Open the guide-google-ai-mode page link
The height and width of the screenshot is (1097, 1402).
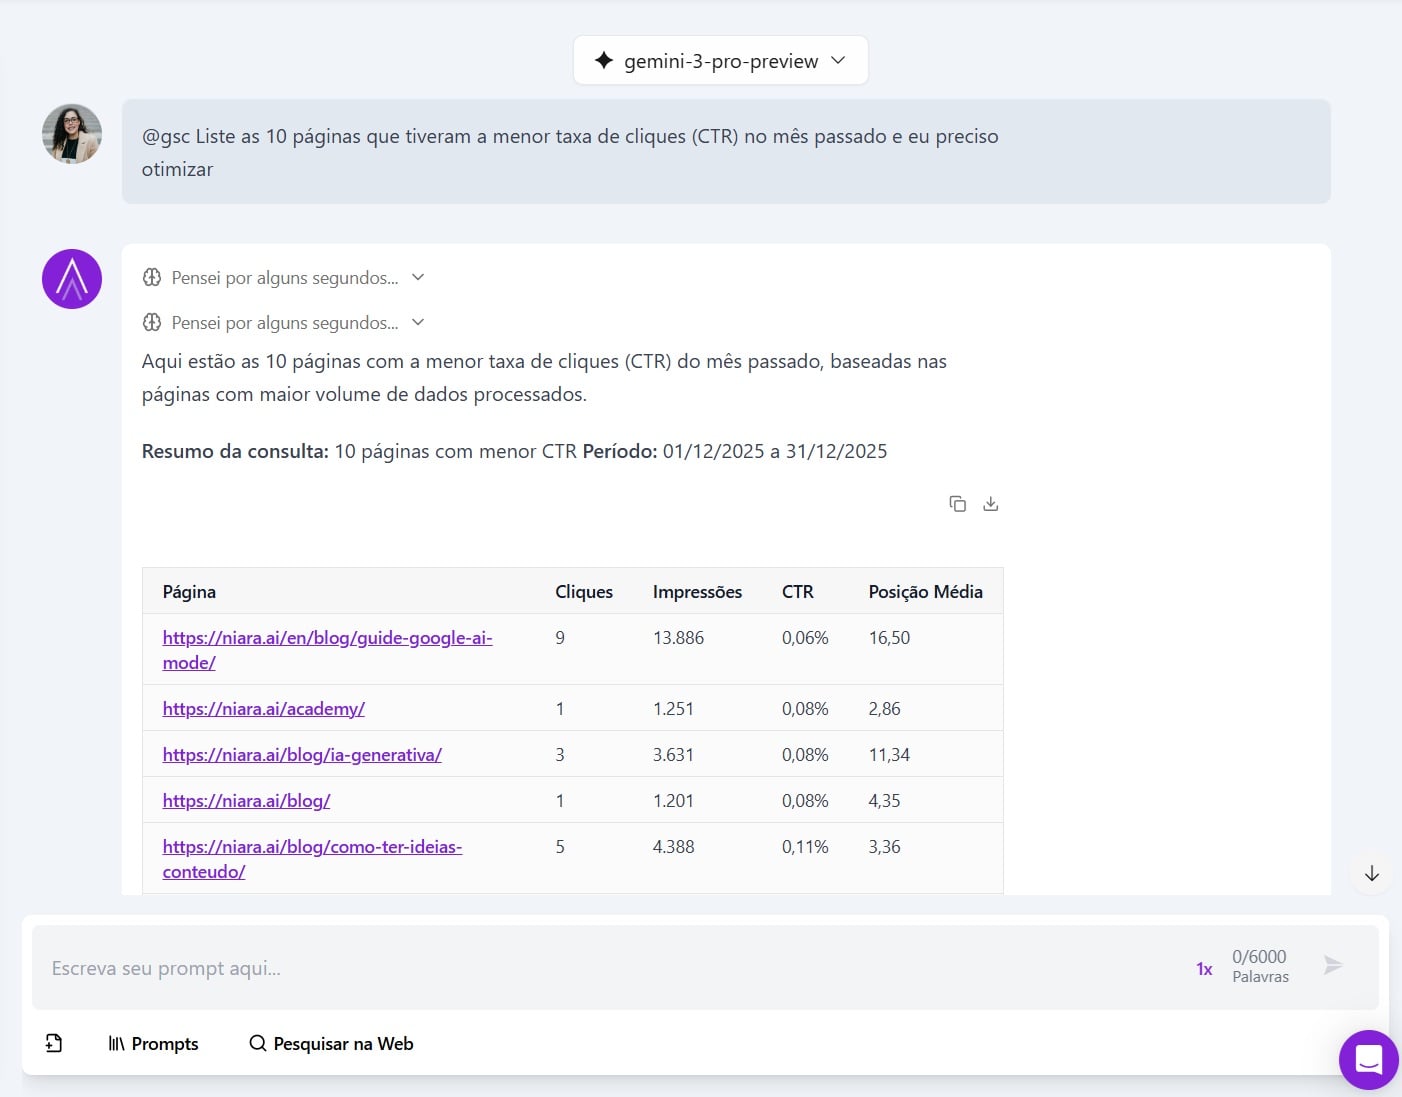point(327,638)
